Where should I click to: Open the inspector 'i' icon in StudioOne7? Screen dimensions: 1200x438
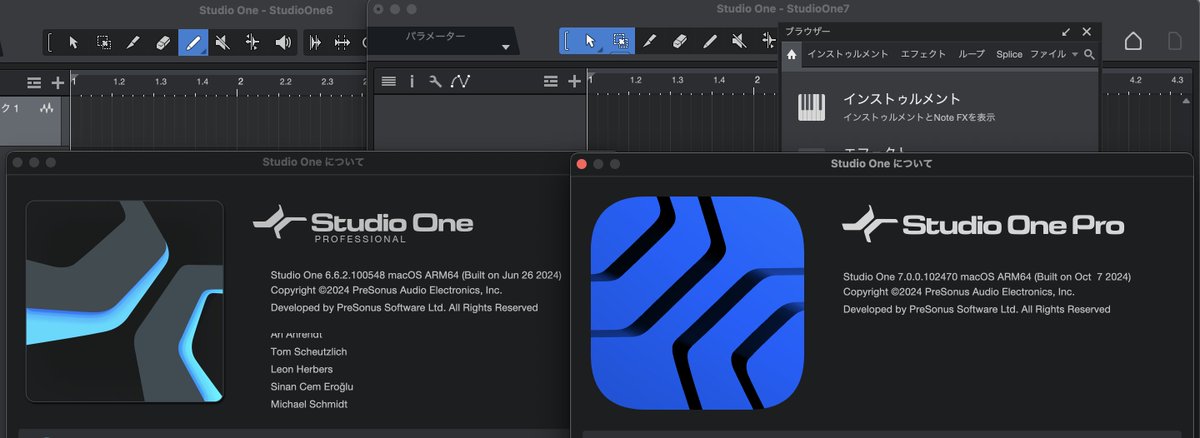[412, 81]
